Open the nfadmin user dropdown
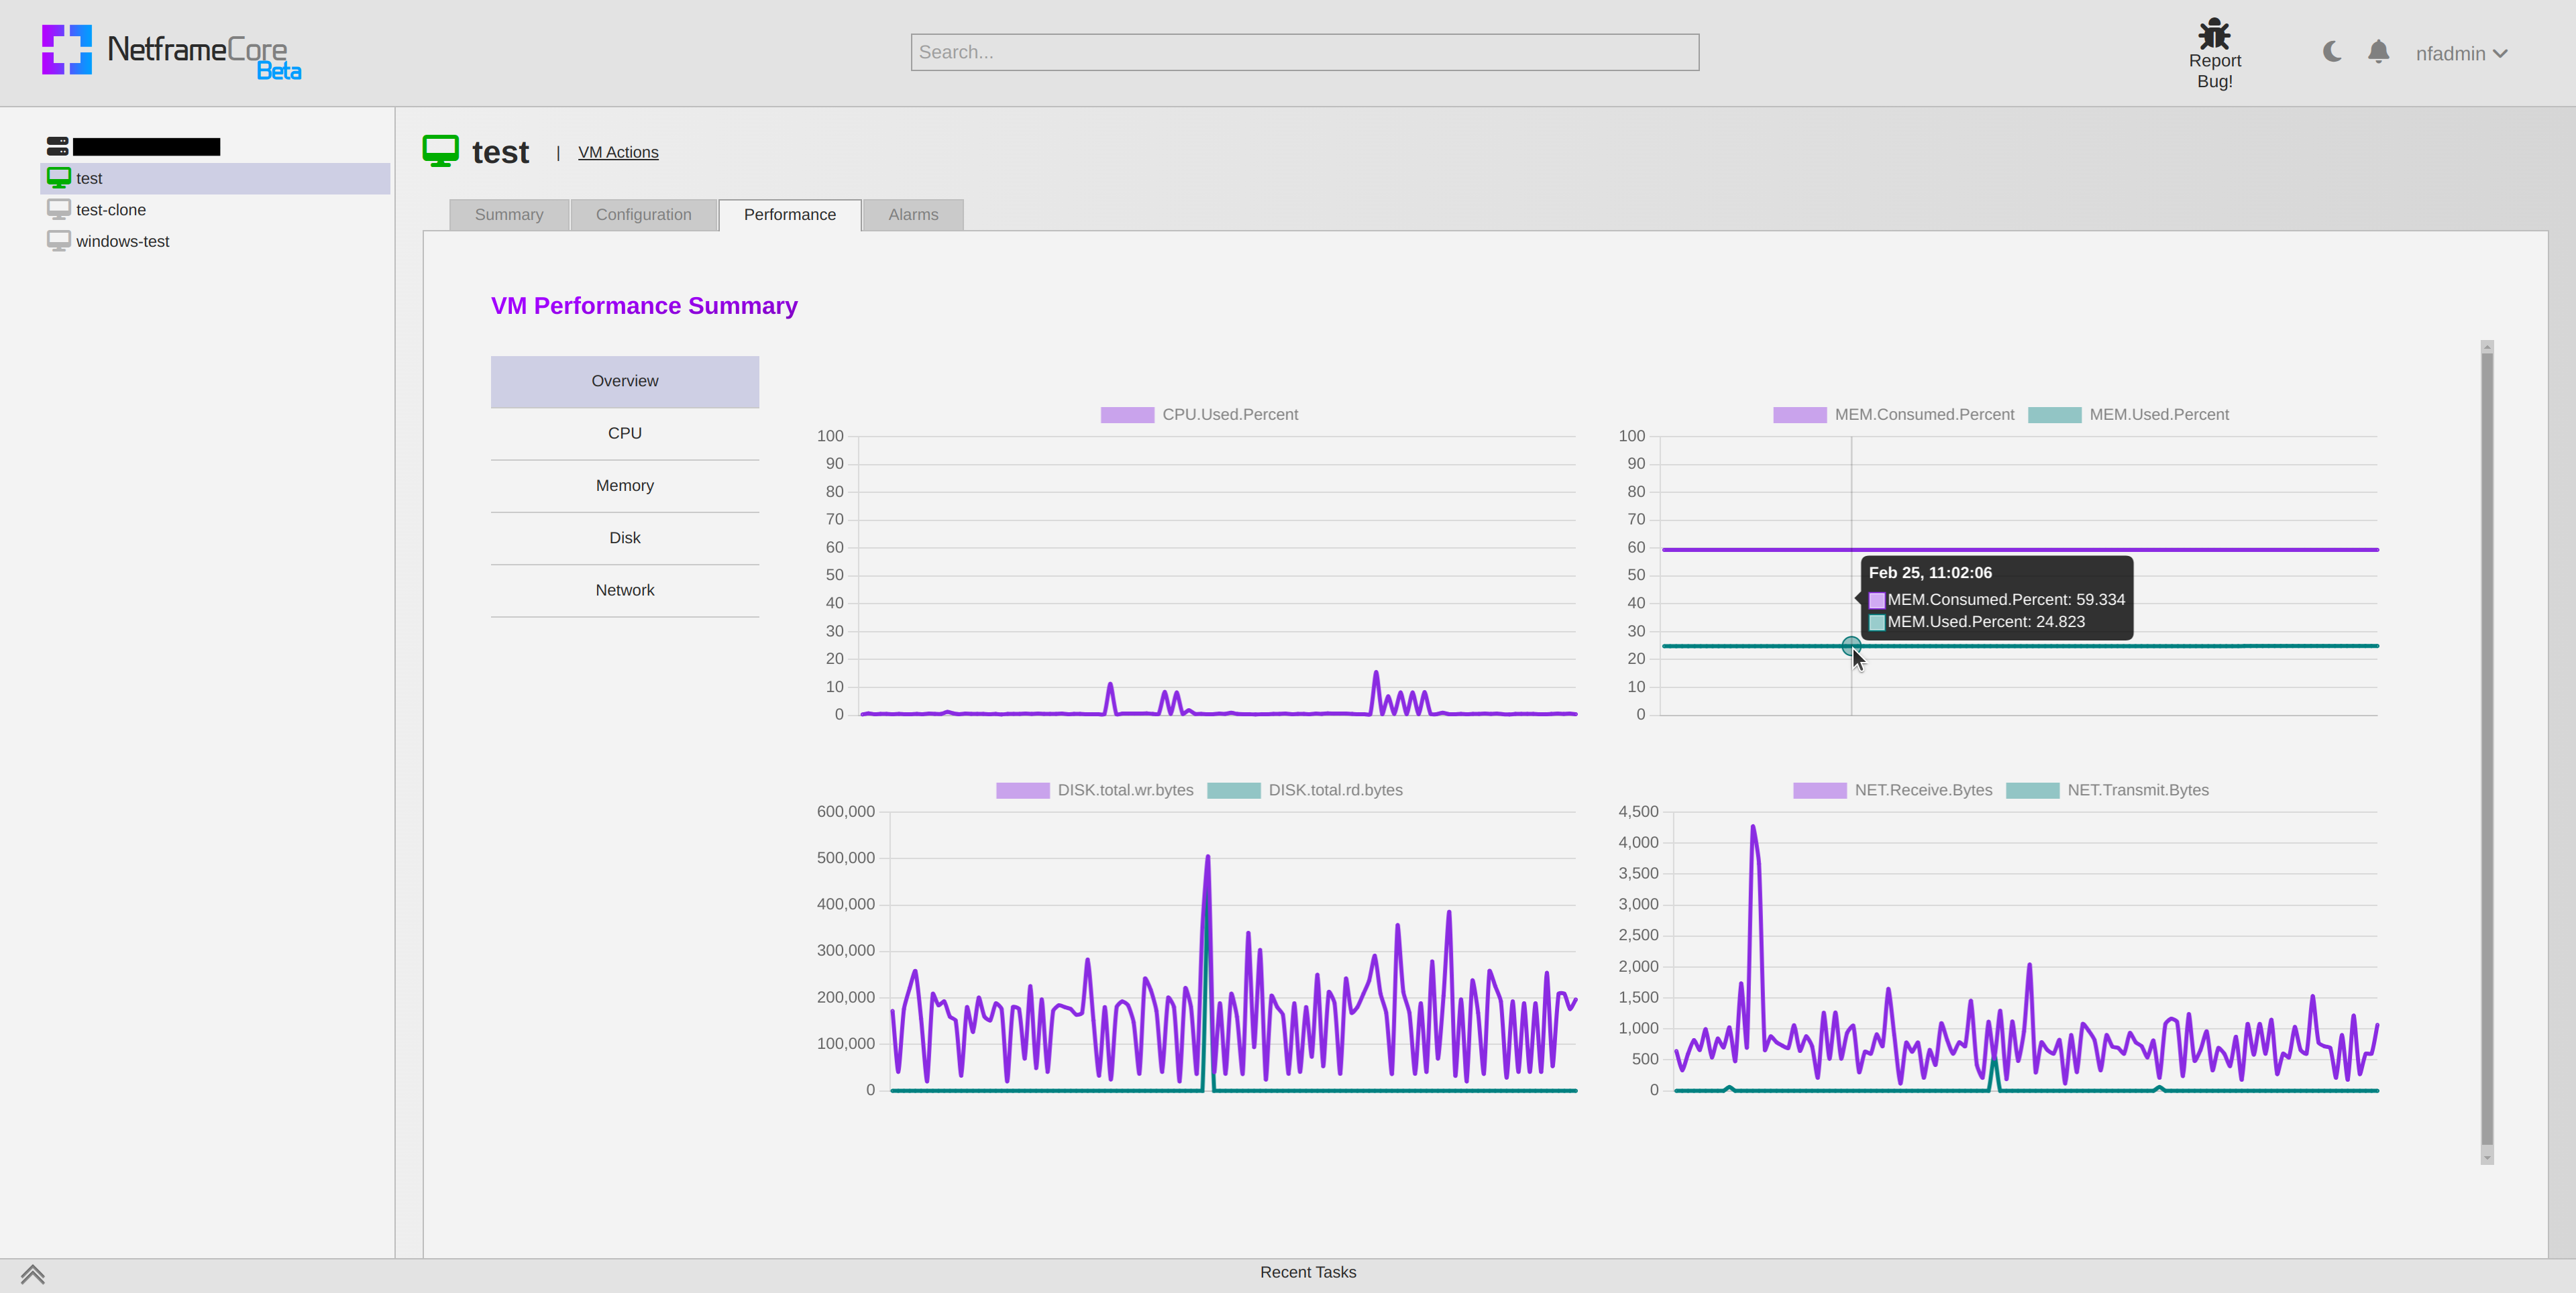Image resolution: width=2576 pixels, height=1293 pixels. coord(2461,54)
